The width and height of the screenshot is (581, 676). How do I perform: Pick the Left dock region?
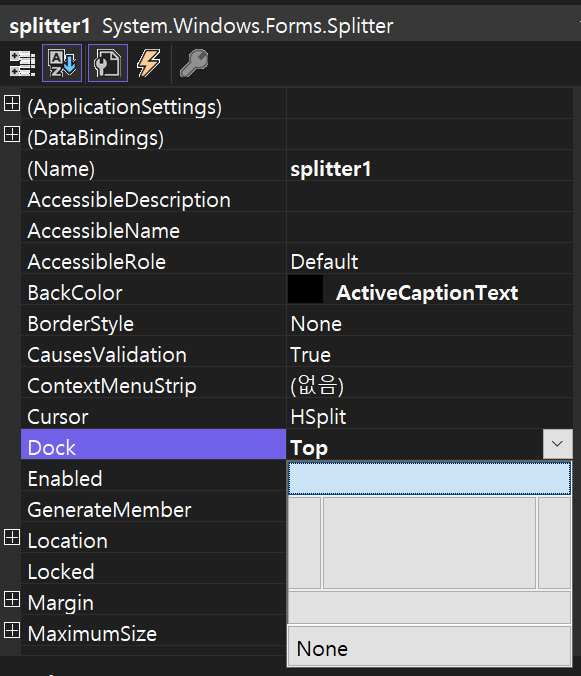(x=305, y=543)
